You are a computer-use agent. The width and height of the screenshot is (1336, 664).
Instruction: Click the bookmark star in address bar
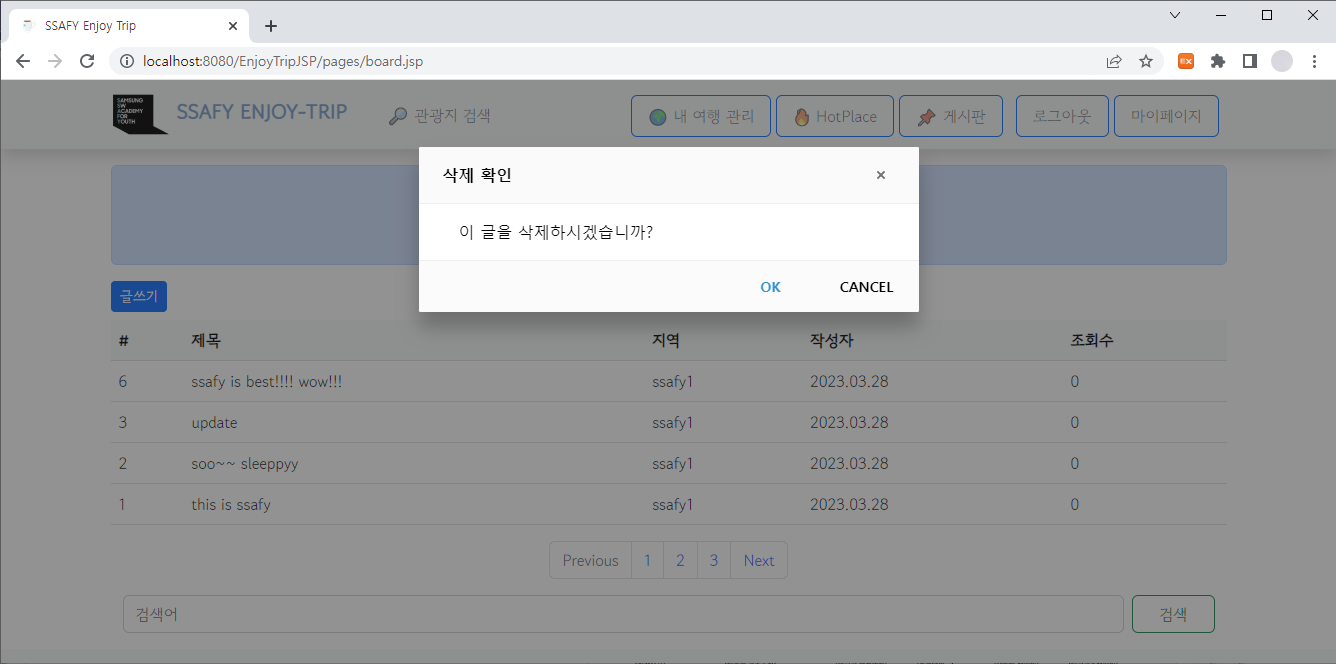click(1146, 60)
